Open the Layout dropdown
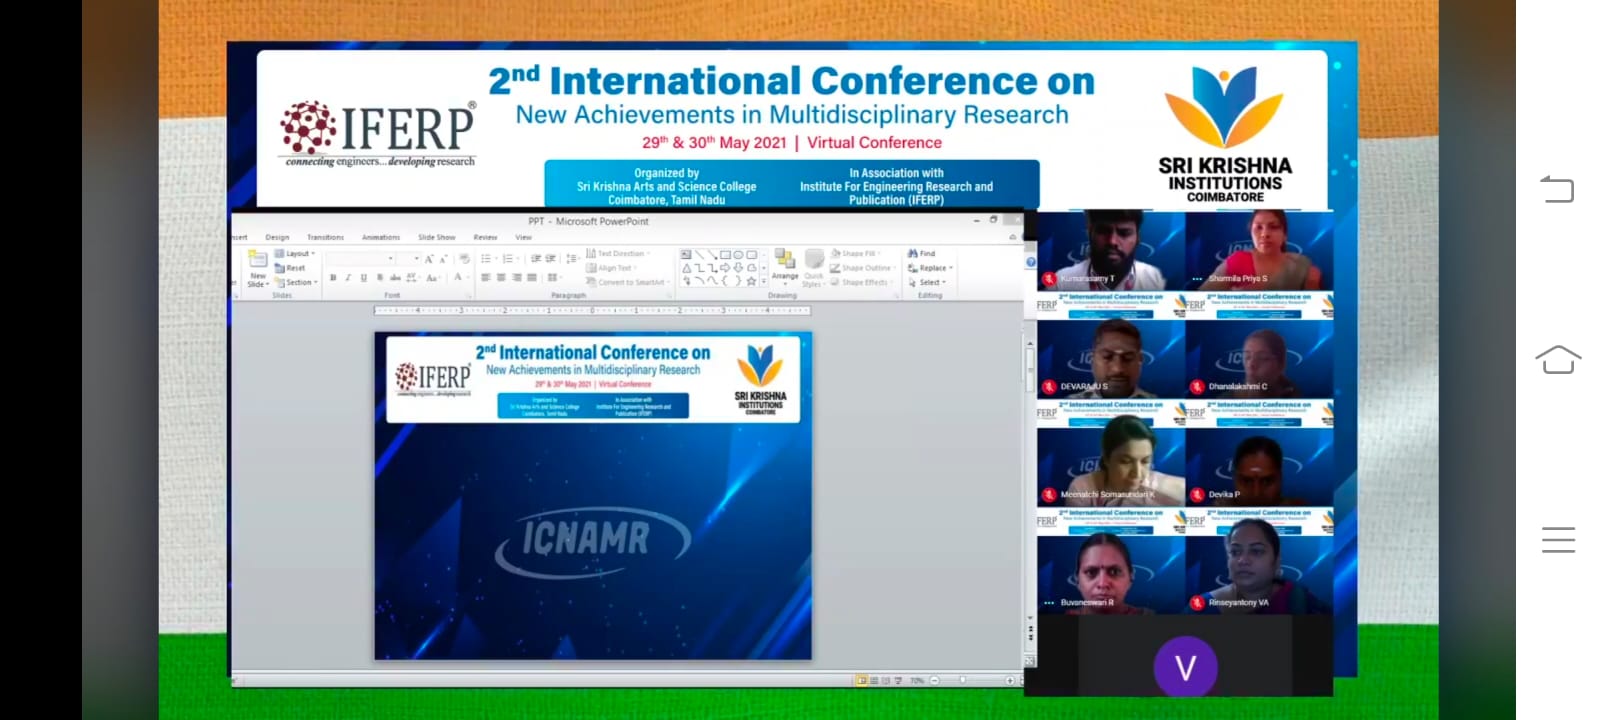Viewport: 1600px width, 720px height. coord(295,253)
